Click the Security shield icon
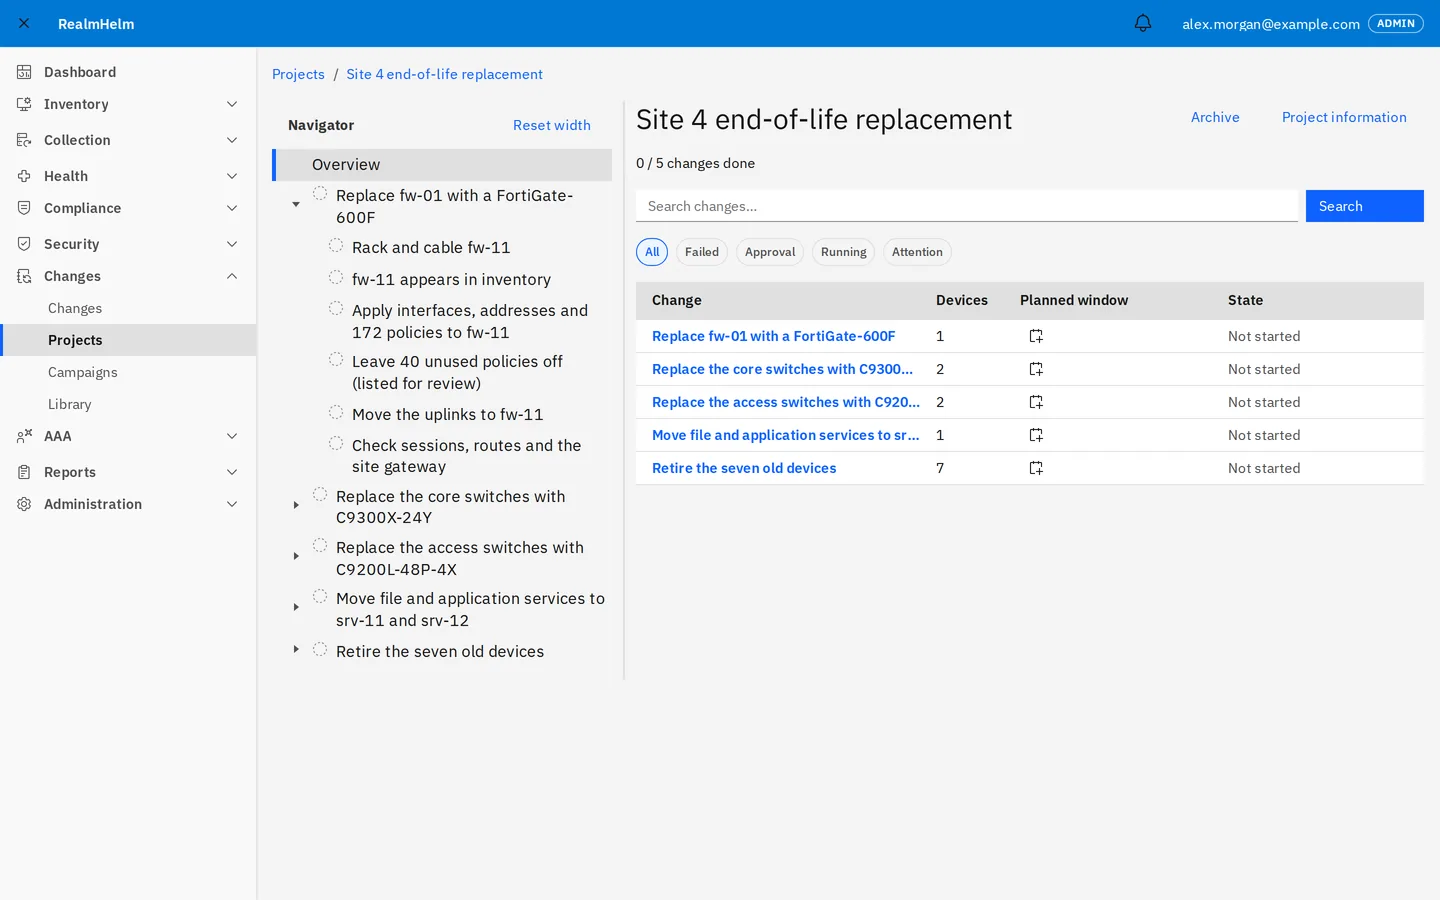Screen dimensions: 1440x900 (24, 244)
